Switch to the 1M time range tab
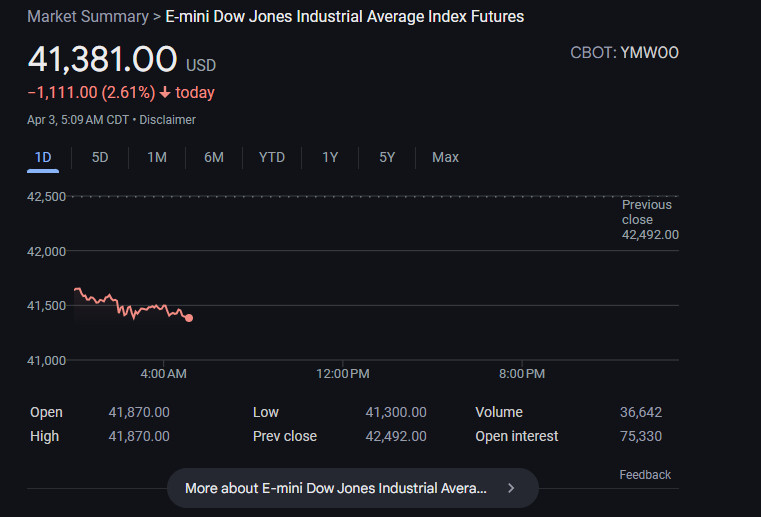 [x=157, y=157]
